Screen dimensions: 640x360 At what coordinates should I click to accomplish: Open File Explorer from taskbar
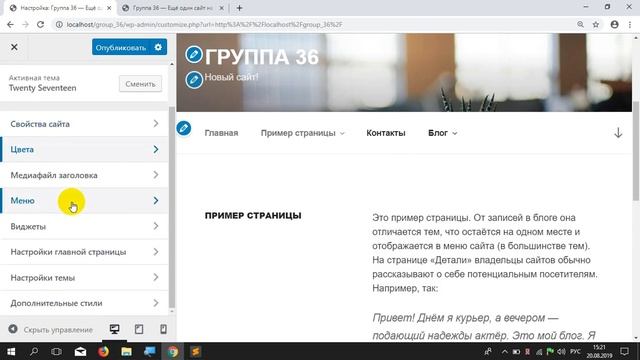[127, 351]
